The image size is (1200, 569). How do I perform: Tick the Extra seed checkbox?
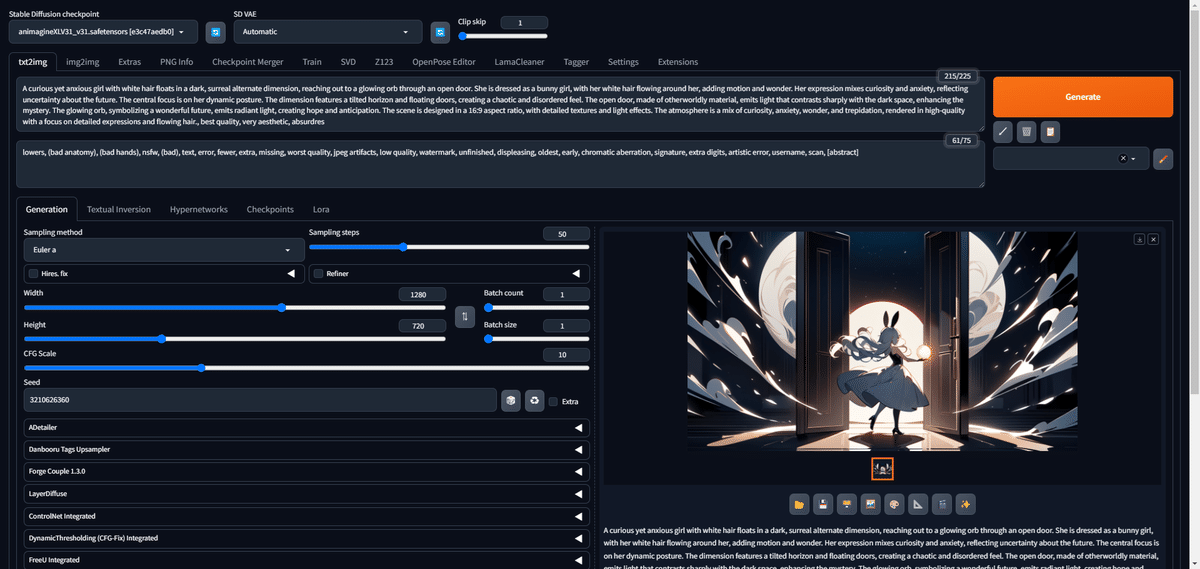pos(553,401)
